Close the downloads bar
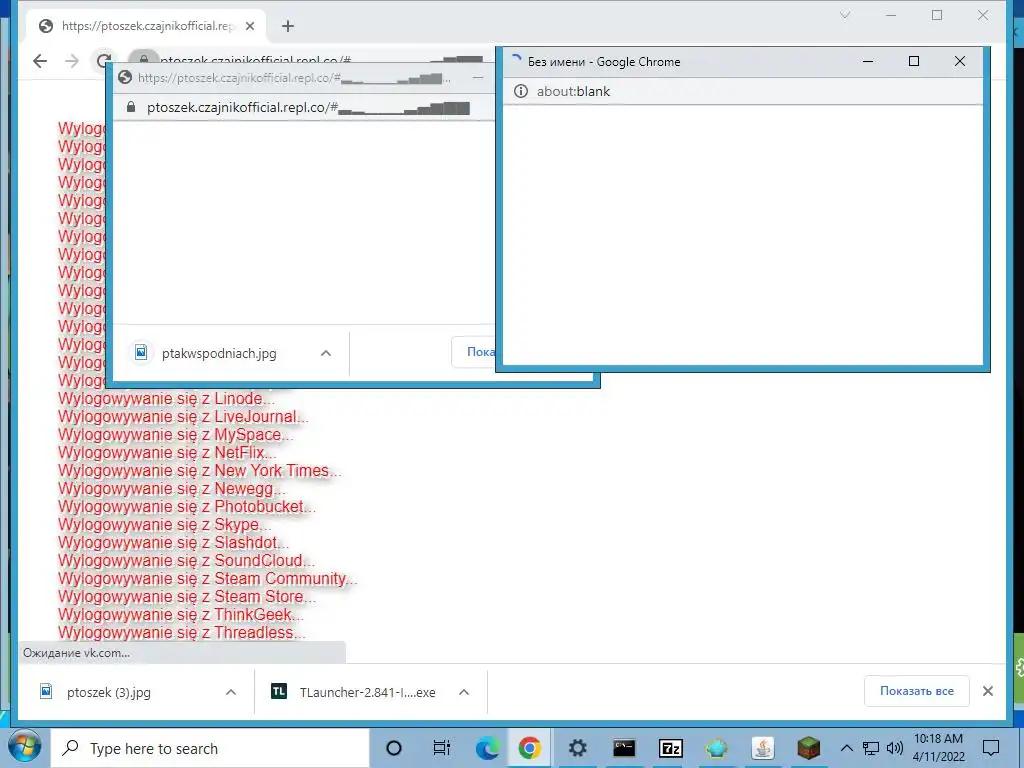Image resolution: width=1024 pixels, height=768 pixels. (987, 691)
